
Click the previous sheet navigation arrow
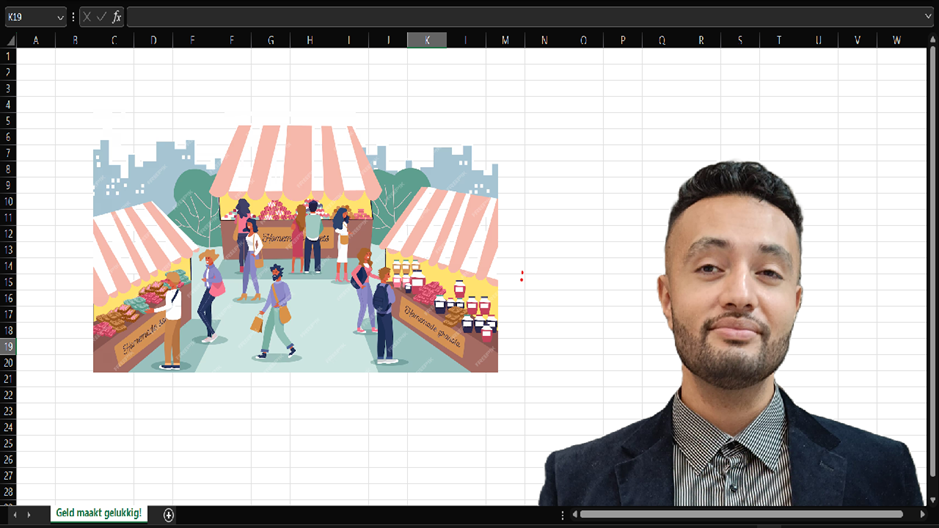14,515
